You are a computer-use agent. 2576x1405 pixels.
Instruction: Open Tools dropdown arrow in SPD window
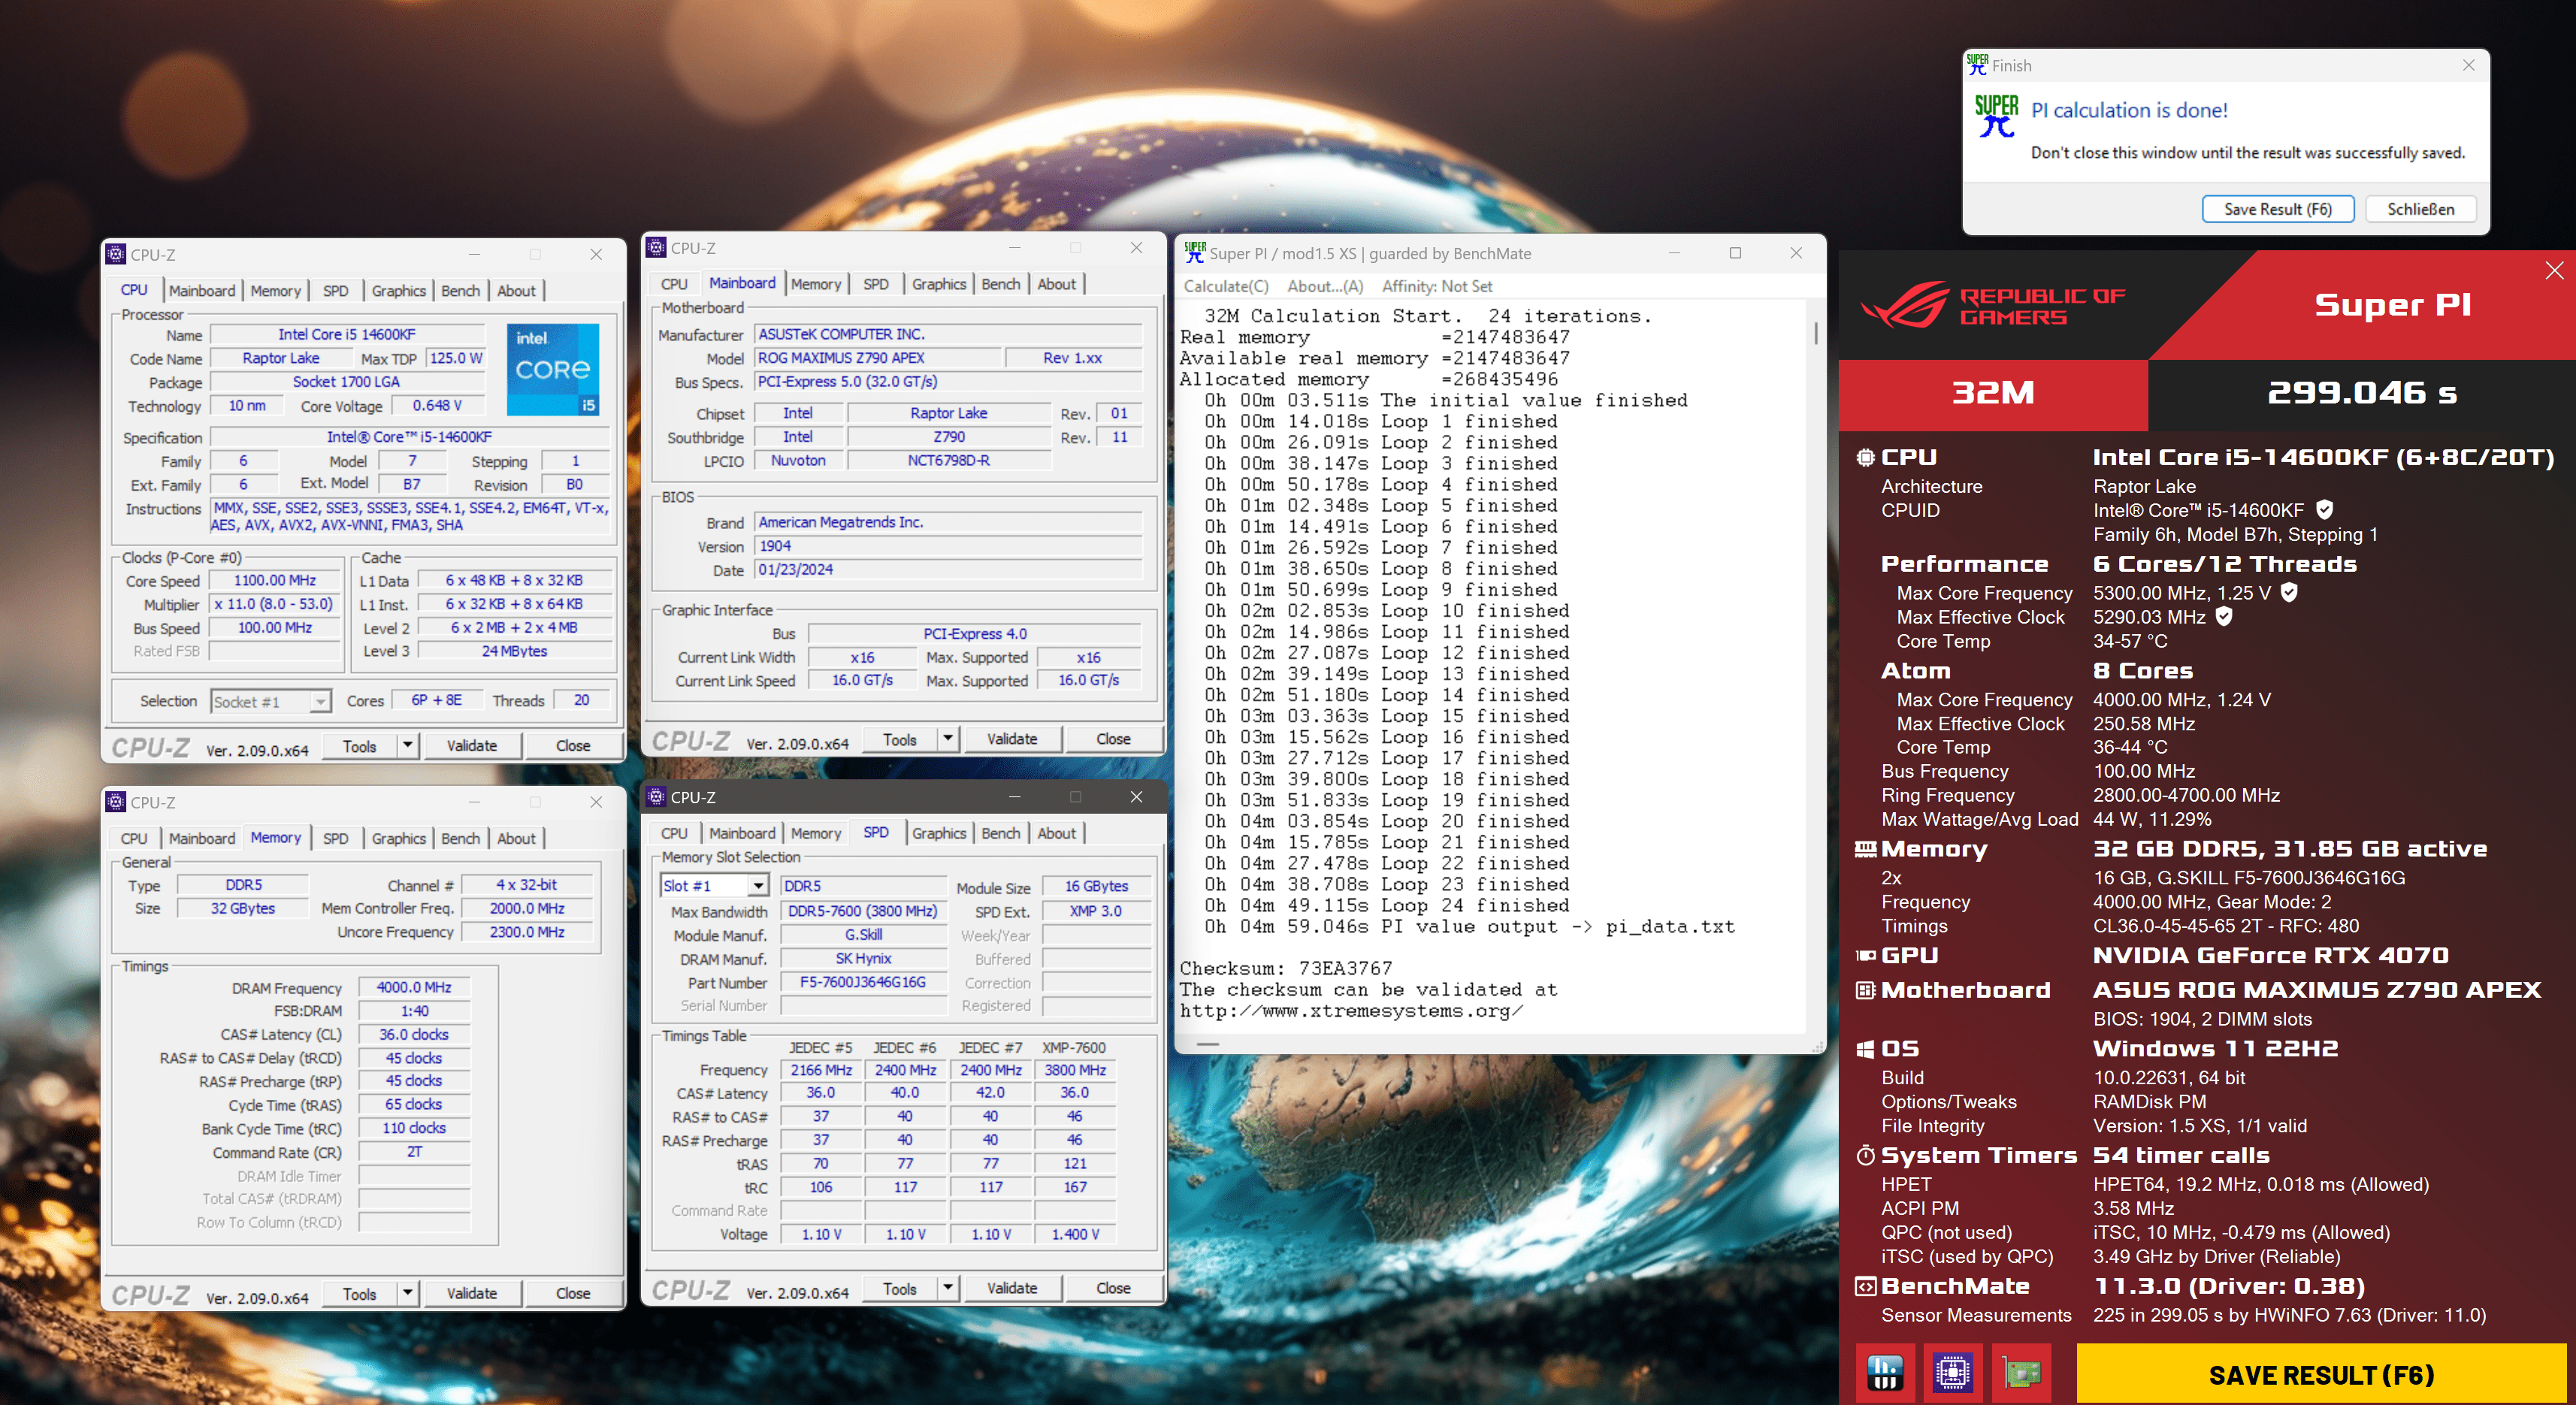click(x=947, y=1288)
